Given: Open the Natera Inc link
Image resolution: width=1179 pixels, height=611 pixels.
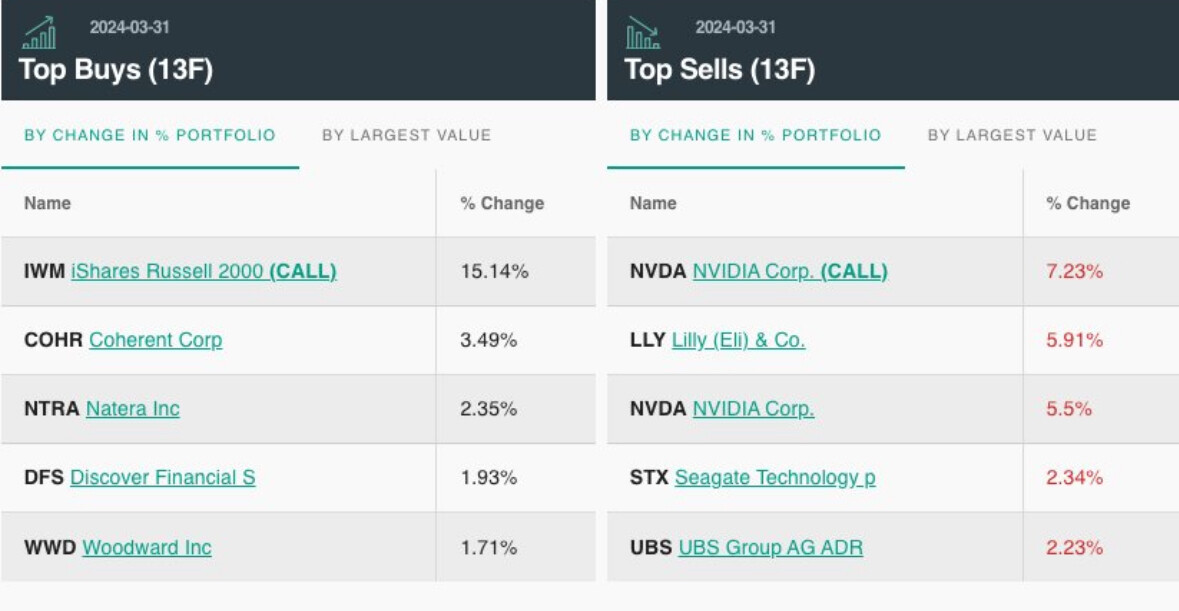Looking at the screenshot, I should click(x=132, y=409).
